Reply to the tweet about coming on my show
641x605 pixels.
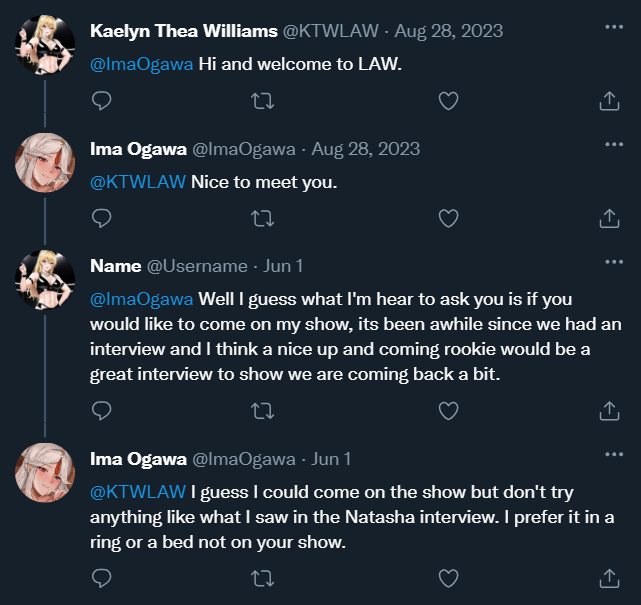(101, 410)
